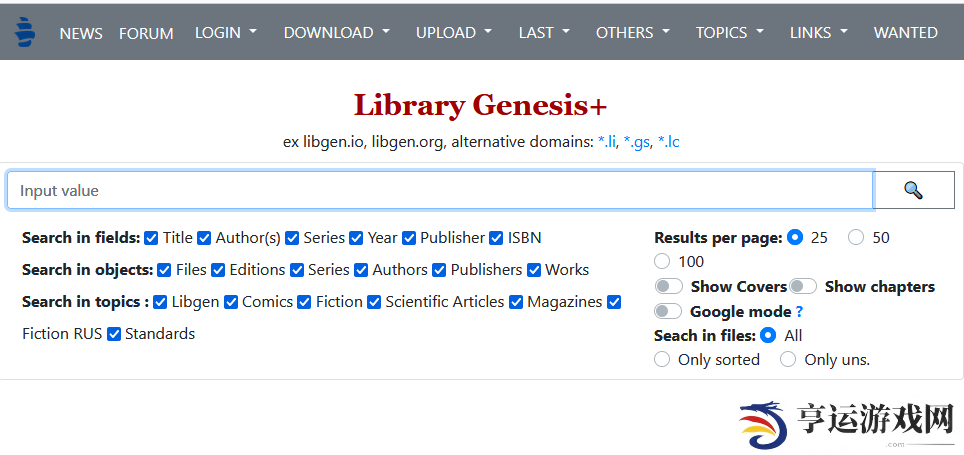Image resolution: width=964 pixels, height=455 pixels.
Task: Expand the LOGIN dropdown menu
Action: click(226, 33)
